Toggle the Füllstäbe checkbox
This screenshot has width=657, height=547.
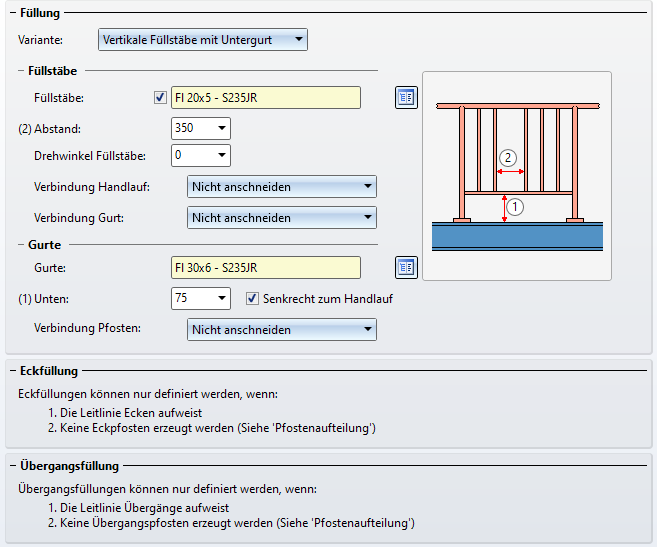coord(160,97)
